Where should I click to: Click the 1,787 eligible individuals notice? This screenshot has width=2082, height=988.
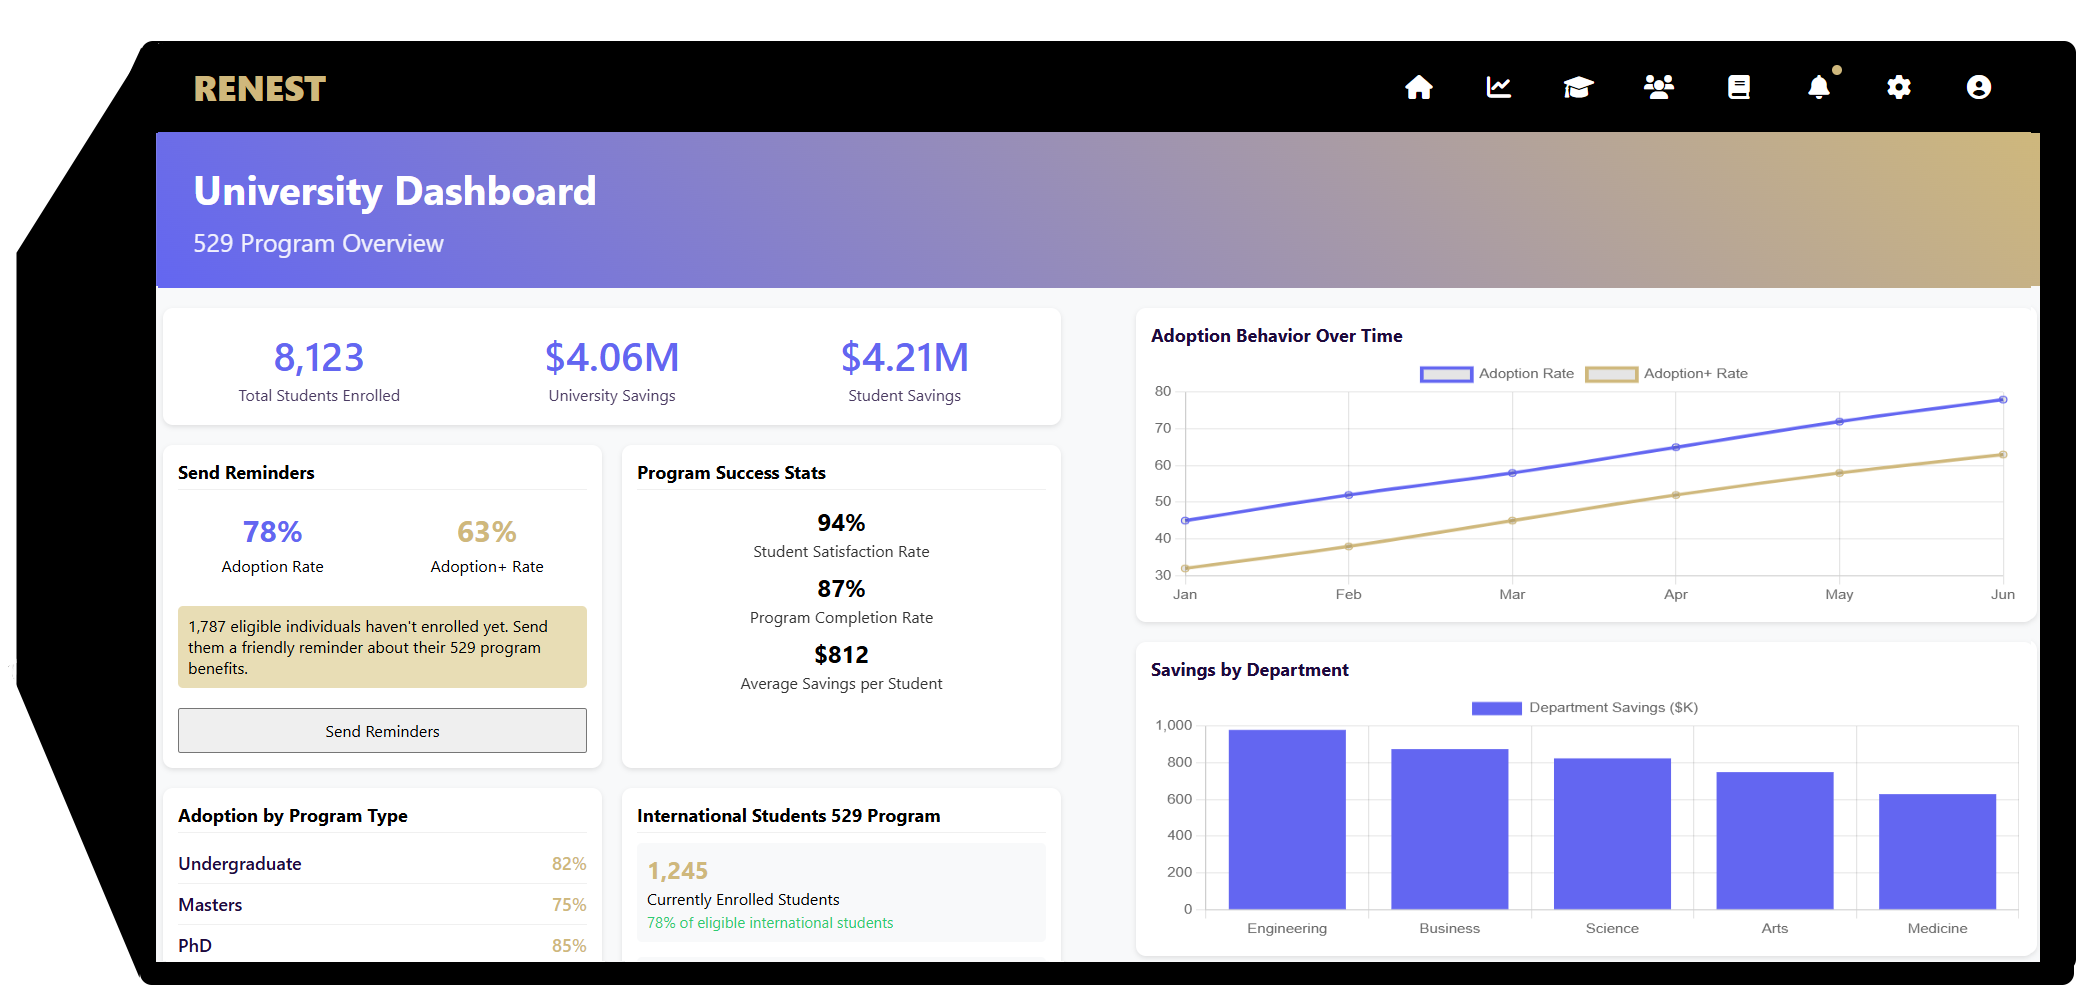click(x=382, y=647)
